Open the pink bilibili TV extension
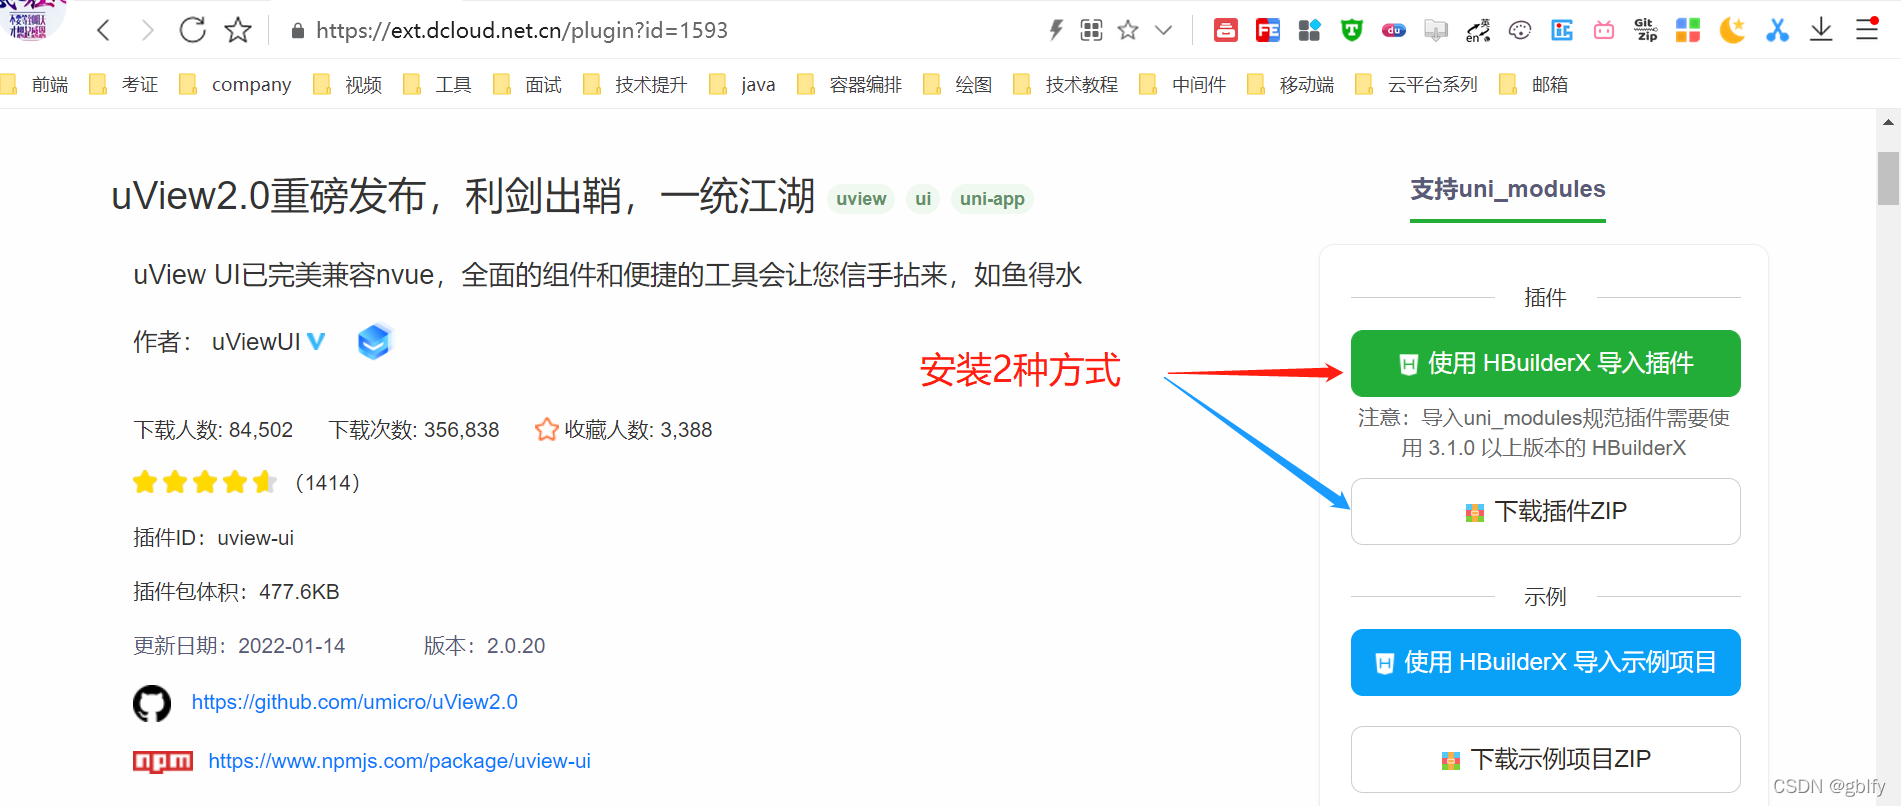The image size is (1901, 806). (x=1604, y=30)
